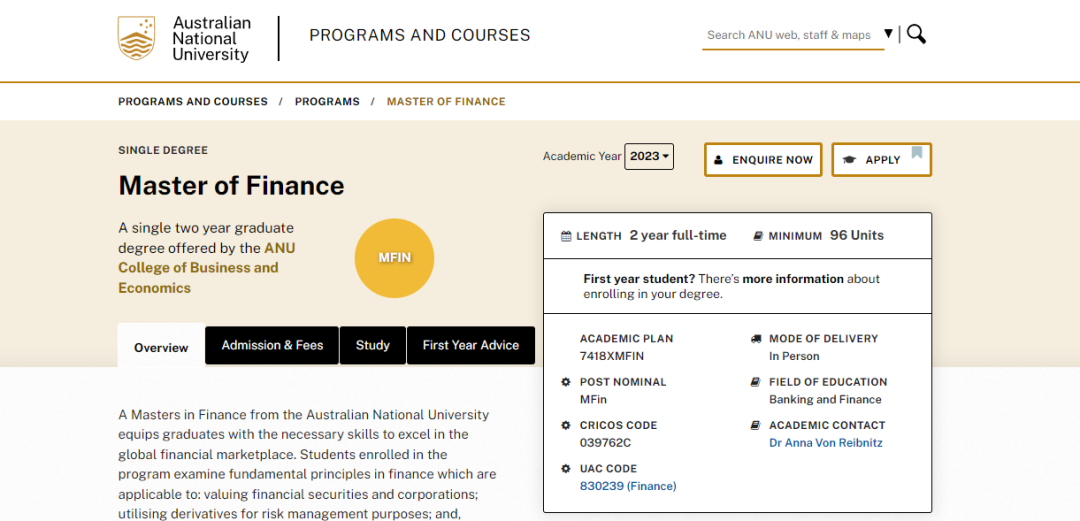The width and height of the screenshot is (1080, 521).
Task: Click the '2 year full-time' length value
Action: (x=678, y=236)
